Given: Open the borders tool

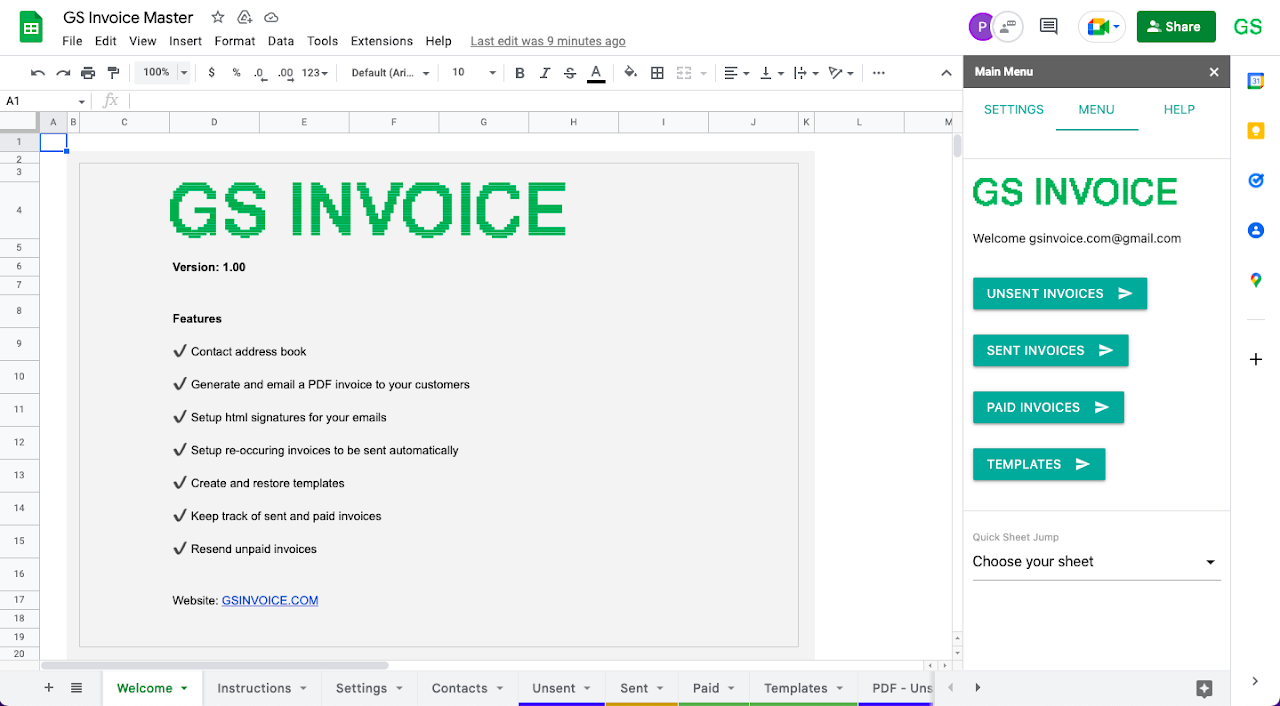Looking at the screenshot, I should point(657,73).
